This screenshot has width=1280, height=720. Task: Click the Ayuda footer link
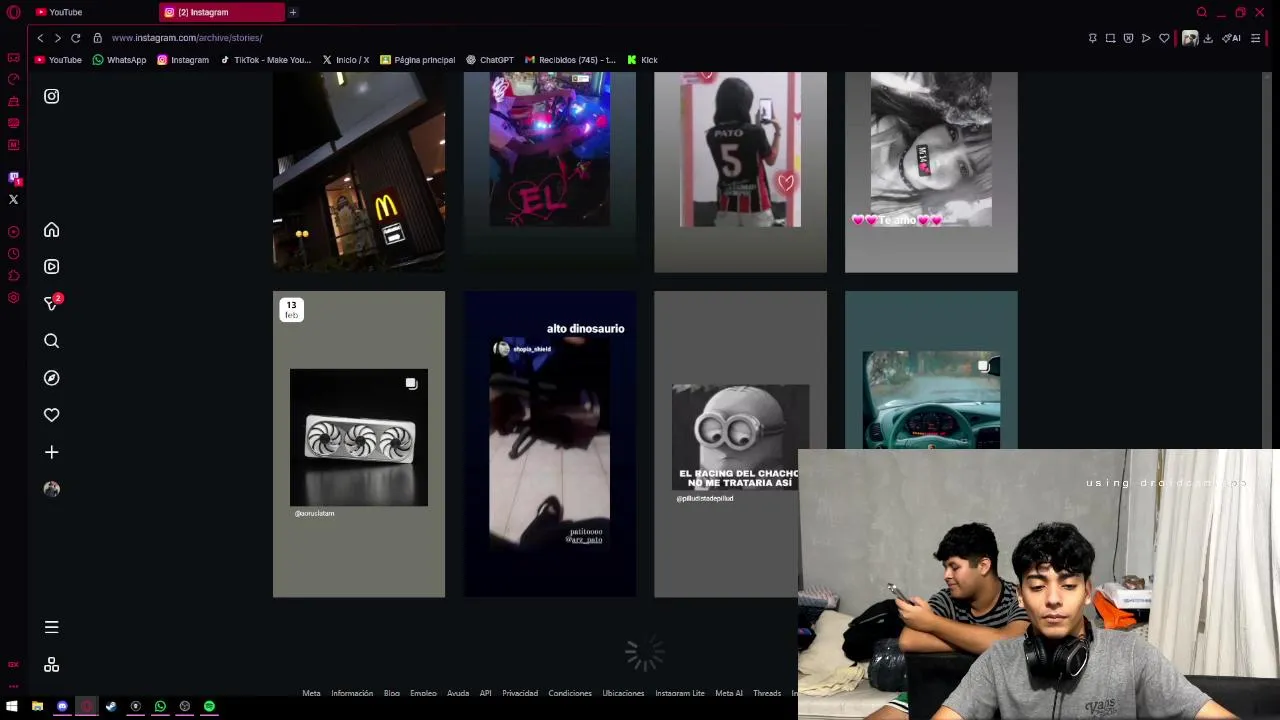[458, 693]
